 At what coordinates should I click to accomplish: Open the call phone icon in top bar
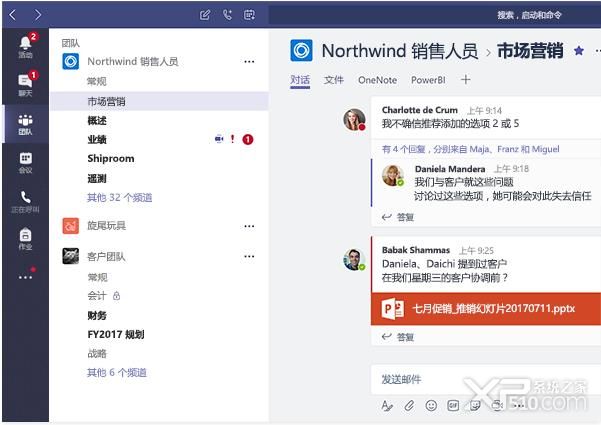(227, 15)
